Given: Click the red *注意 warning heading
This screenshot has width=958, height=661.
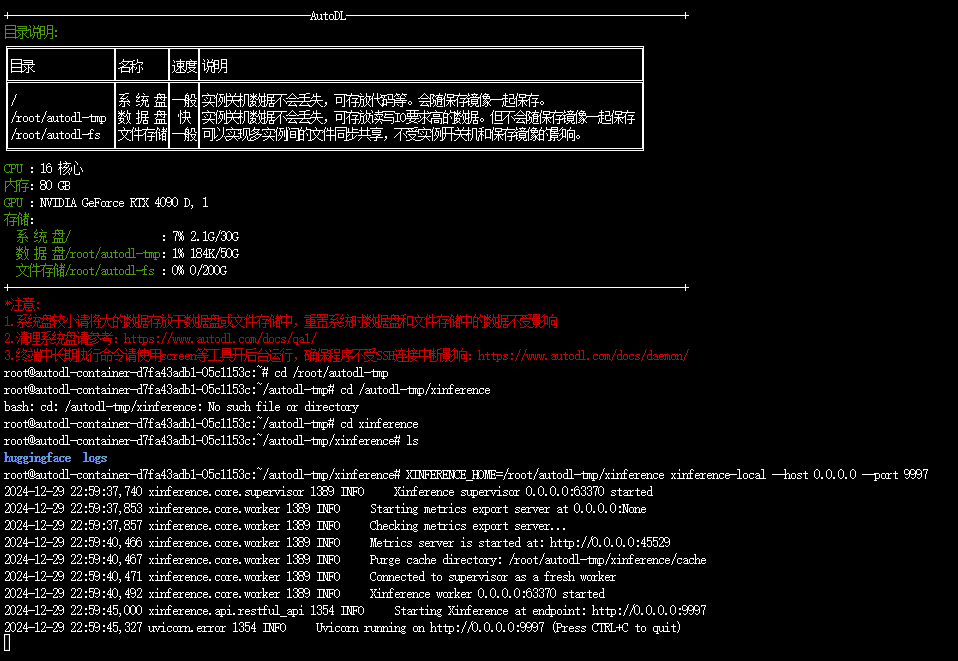Looking at the screenshot, I should click(x=23, y=304).
